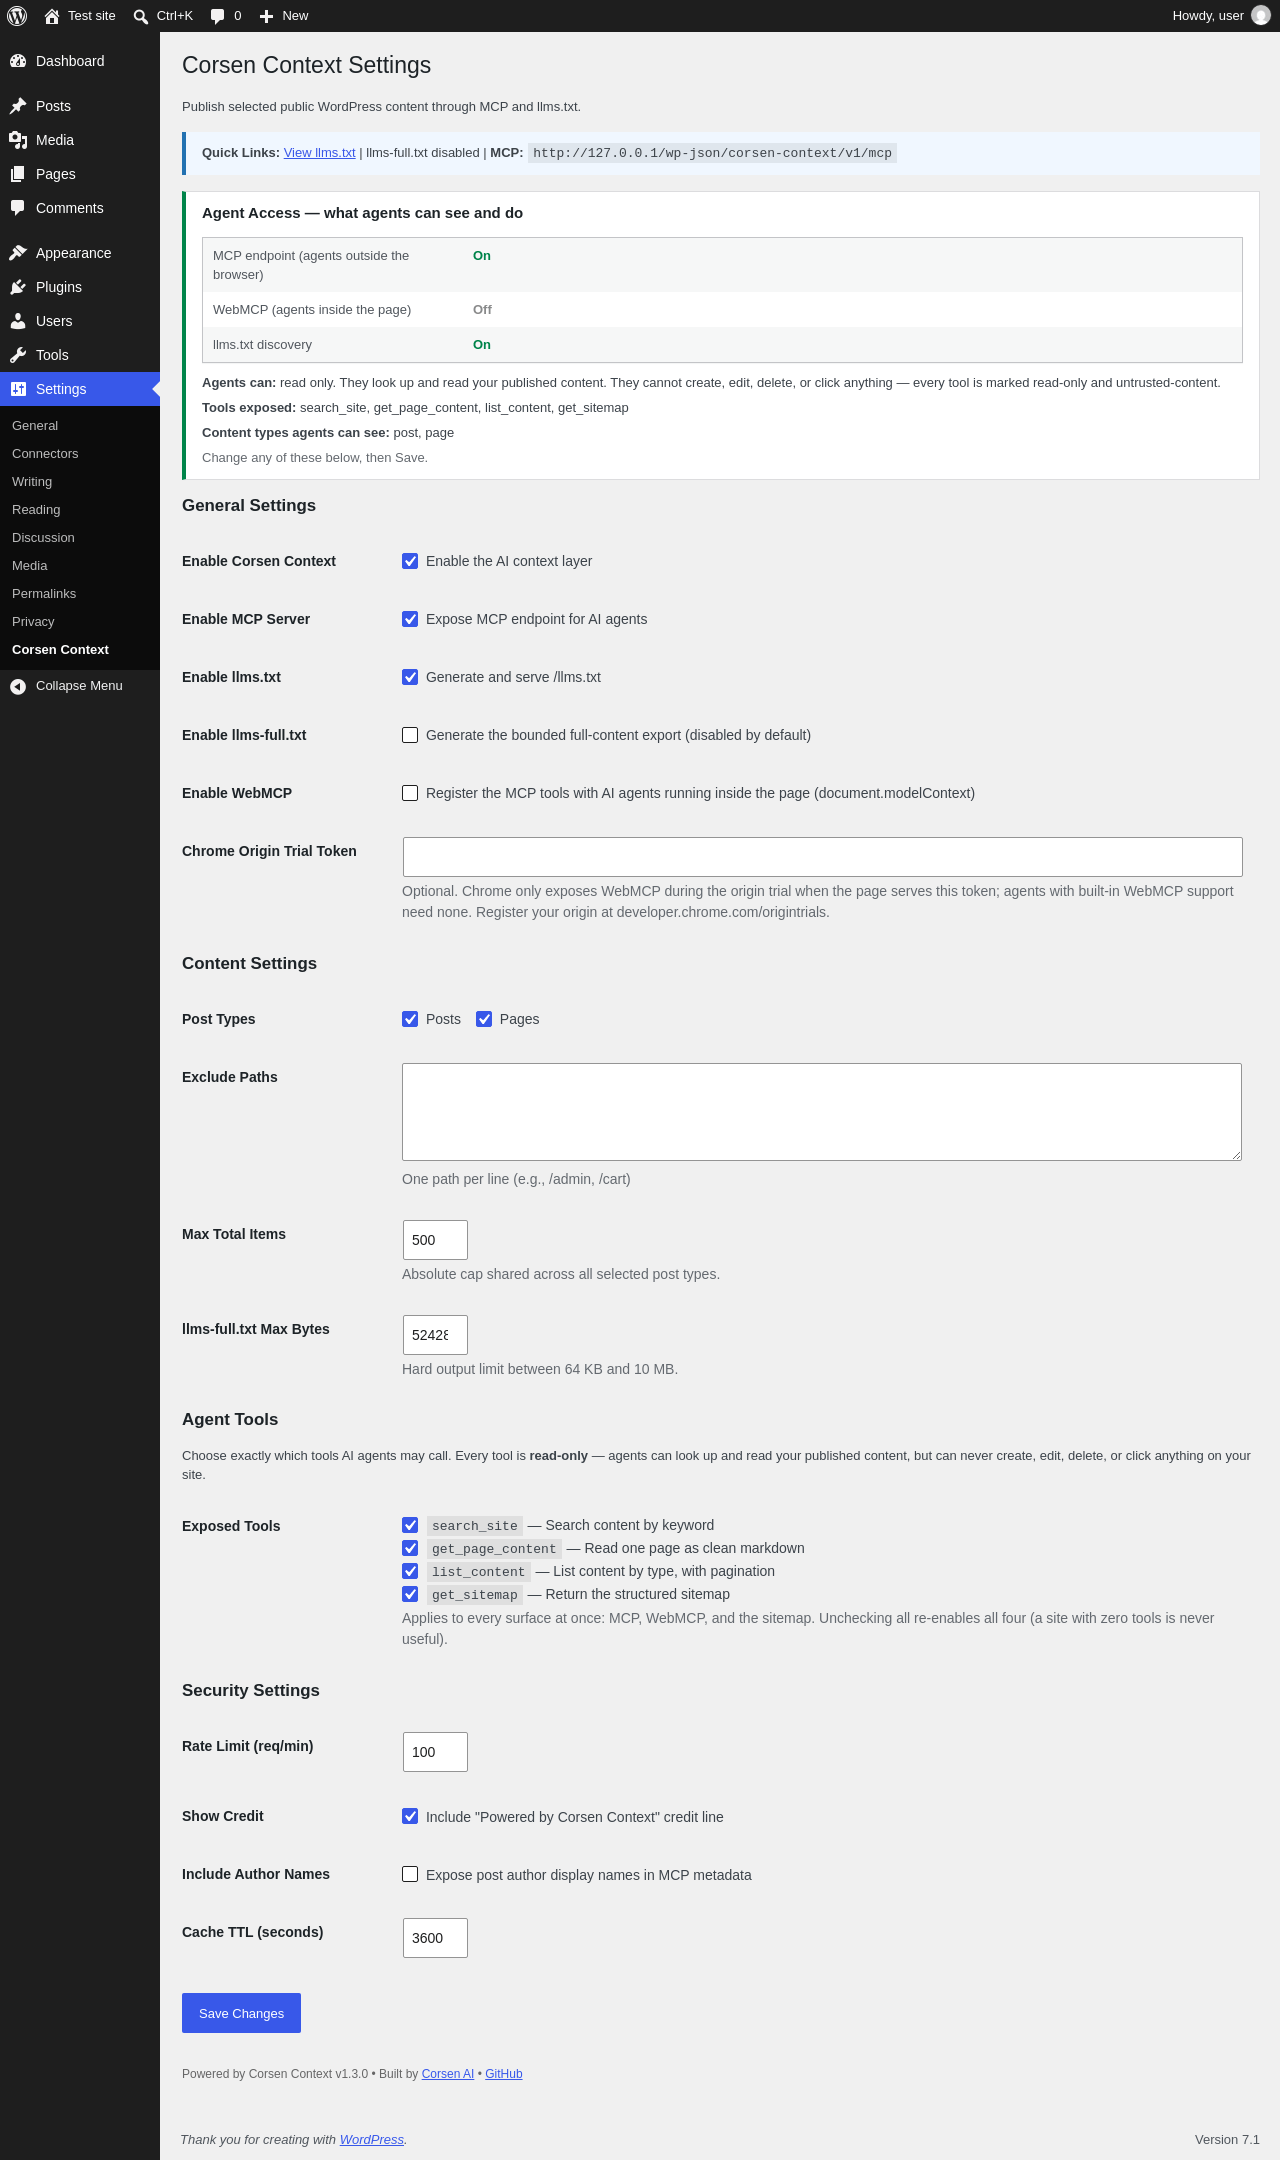Viewport: 1280px width, 2160px height.
Task: Uncheck Generate and serve /llms.txt
Action: point(410,677)
